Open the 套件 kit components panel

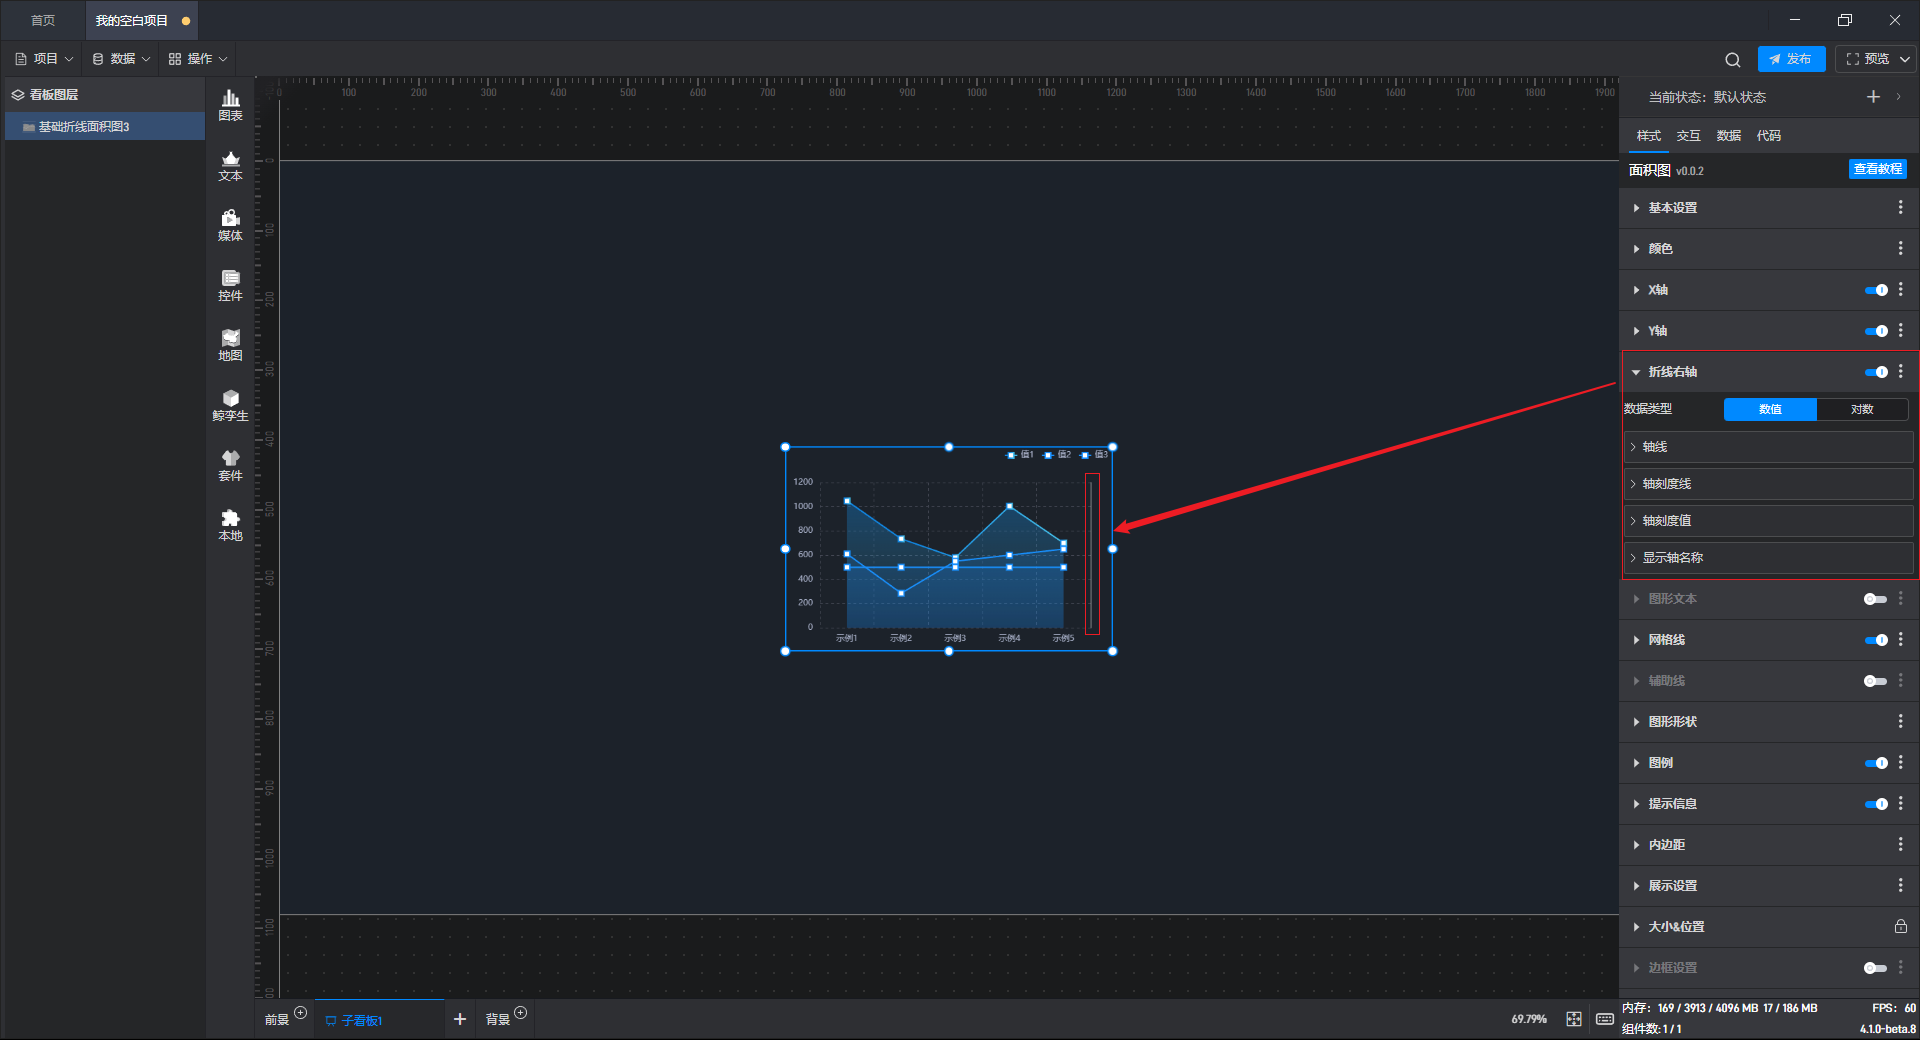click(230, 465)
